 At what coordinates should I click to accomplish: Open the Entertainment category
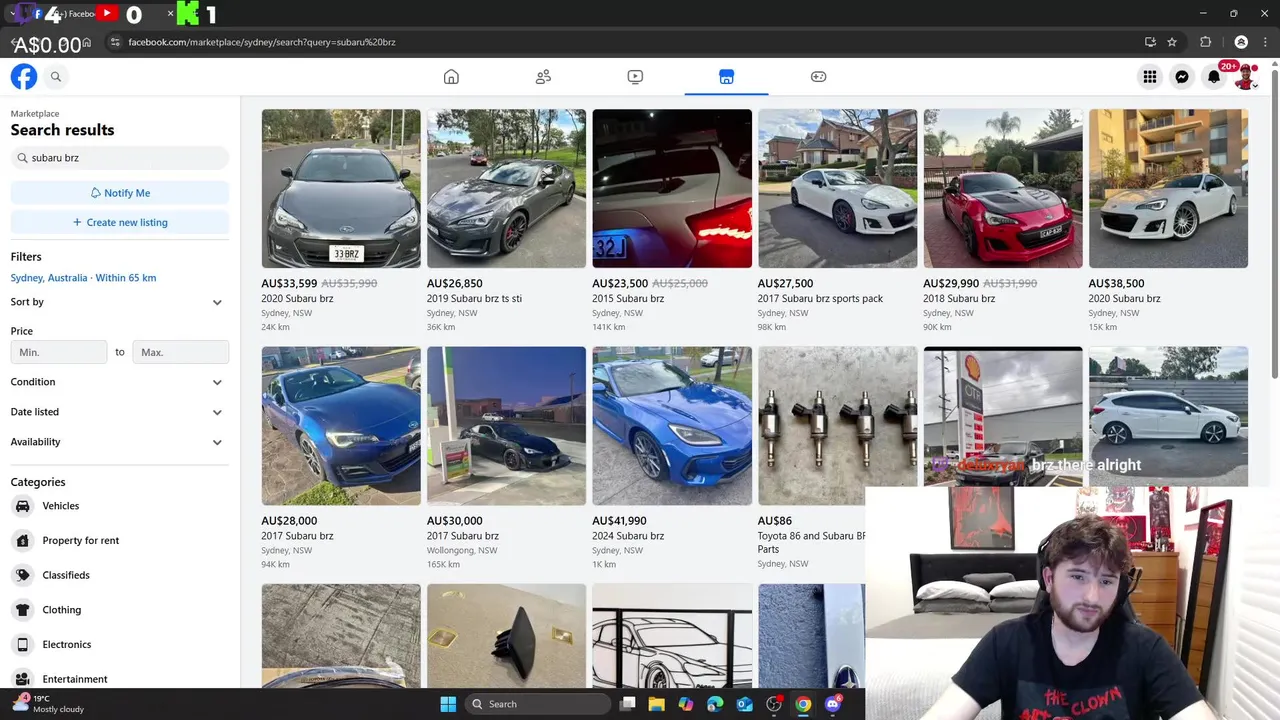tap(75, 679)
